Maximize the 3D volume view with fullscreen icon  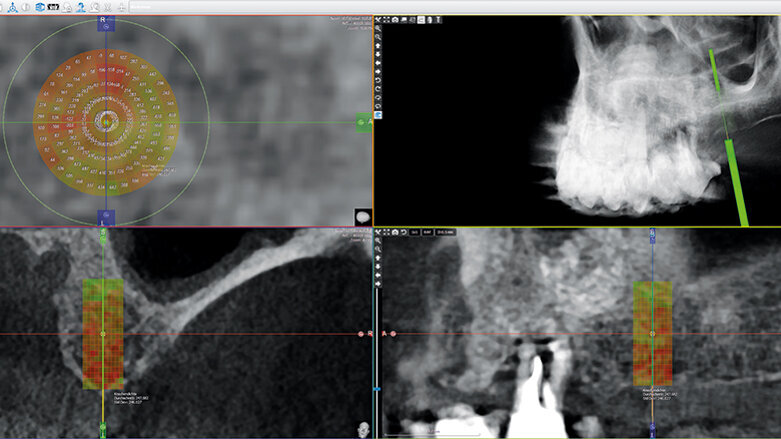tap(387, 20)
